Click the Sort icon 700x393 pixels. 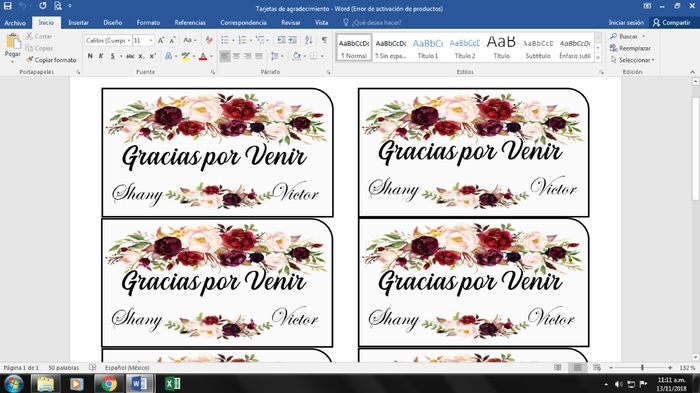(308, 40)
